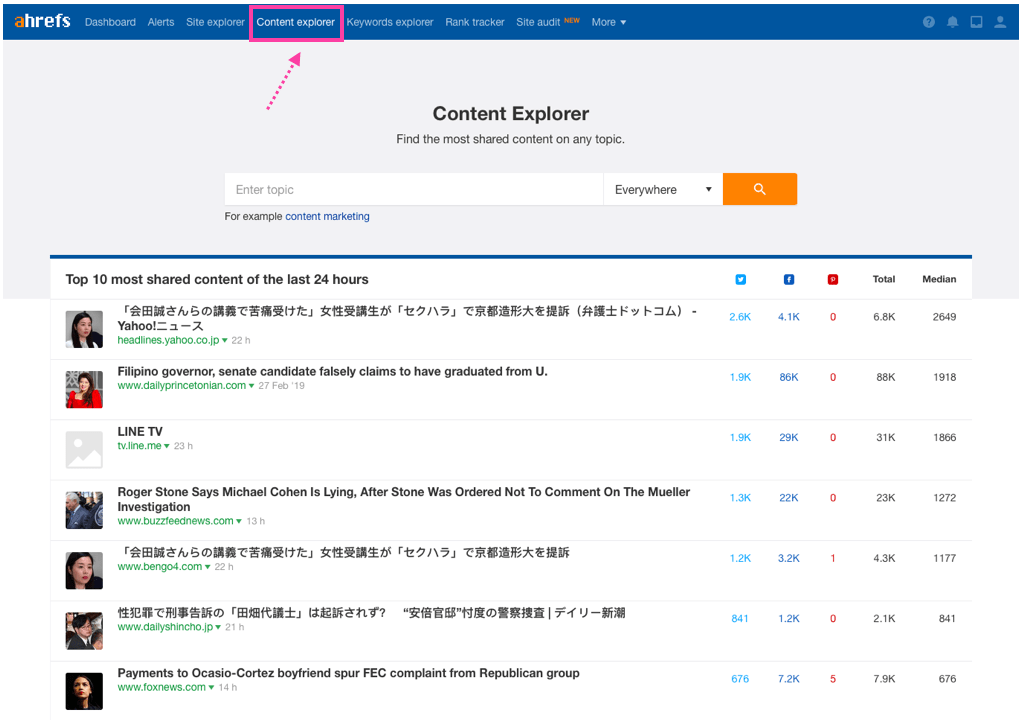Click the desktop/monitor icon in header
This screenshot has height=720, width=1019.
pyautogui.click(x=976, y=22)
